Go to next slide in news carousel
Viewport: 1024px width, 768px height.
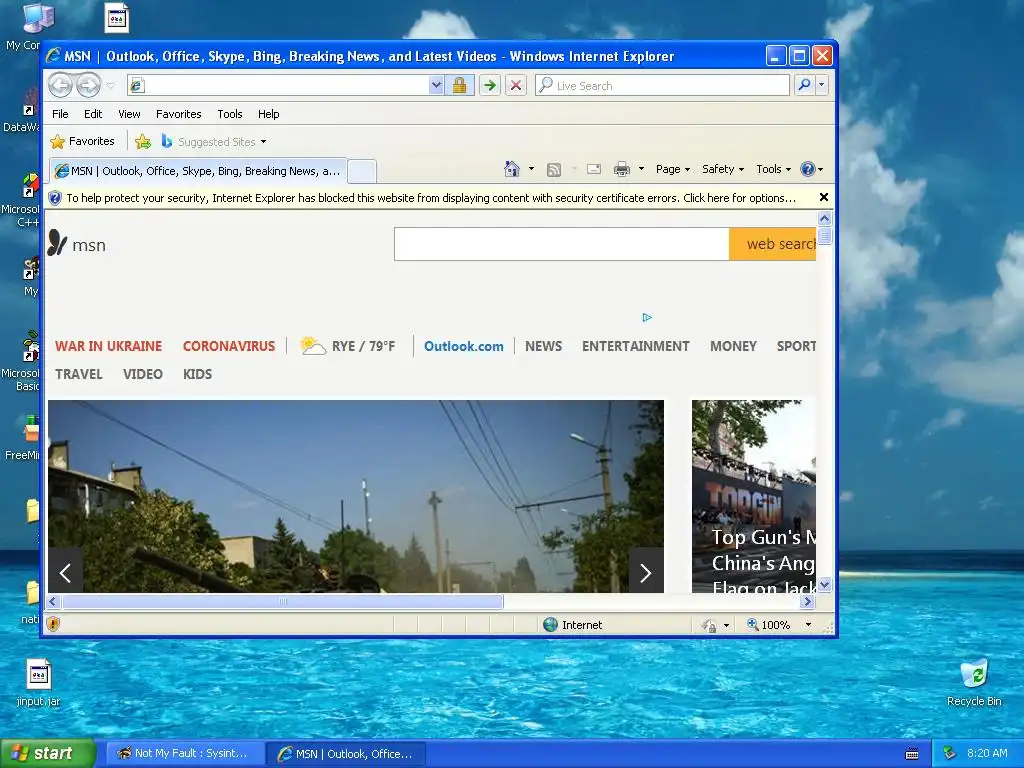click(645, 573)
